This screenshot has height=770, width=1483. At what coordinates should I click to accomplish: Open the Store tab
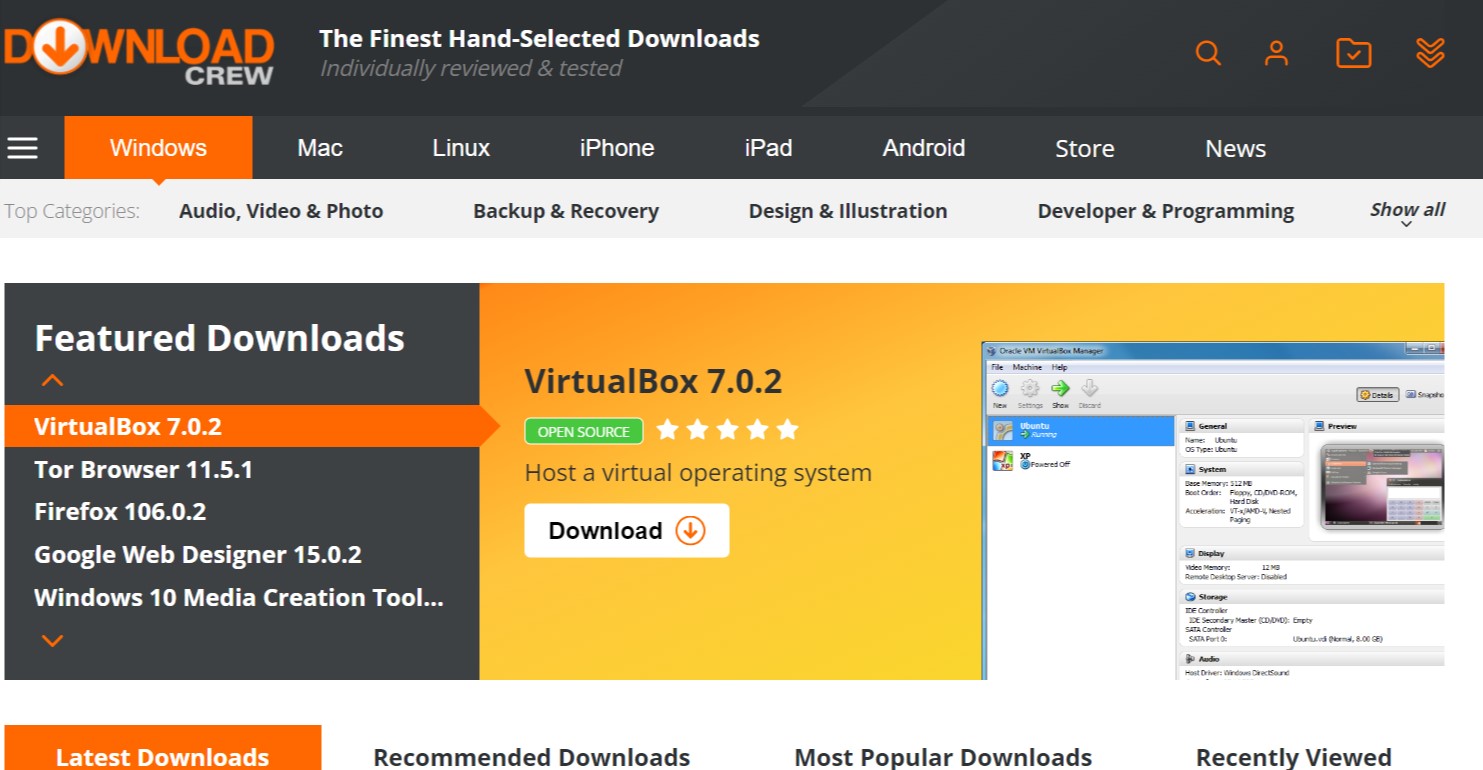1084,148
